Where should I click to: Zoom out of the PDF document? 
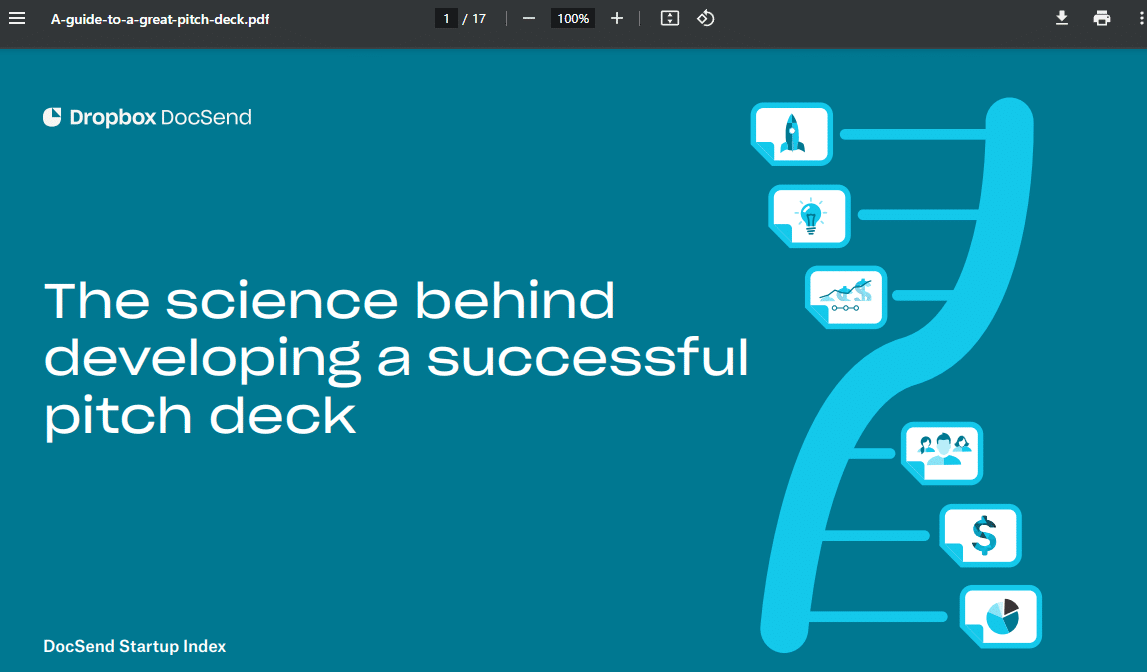tap(528, 17)
